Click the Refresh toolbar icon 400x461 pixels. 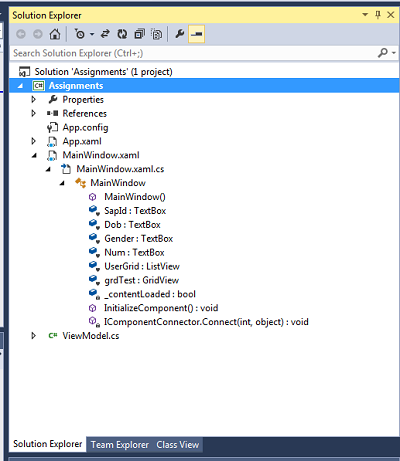coord(122,34)
